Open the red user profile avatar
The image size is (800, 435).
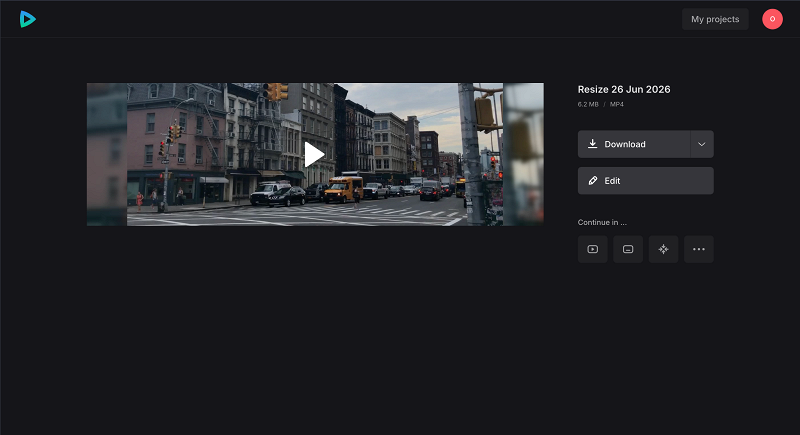tap(772, 19)
